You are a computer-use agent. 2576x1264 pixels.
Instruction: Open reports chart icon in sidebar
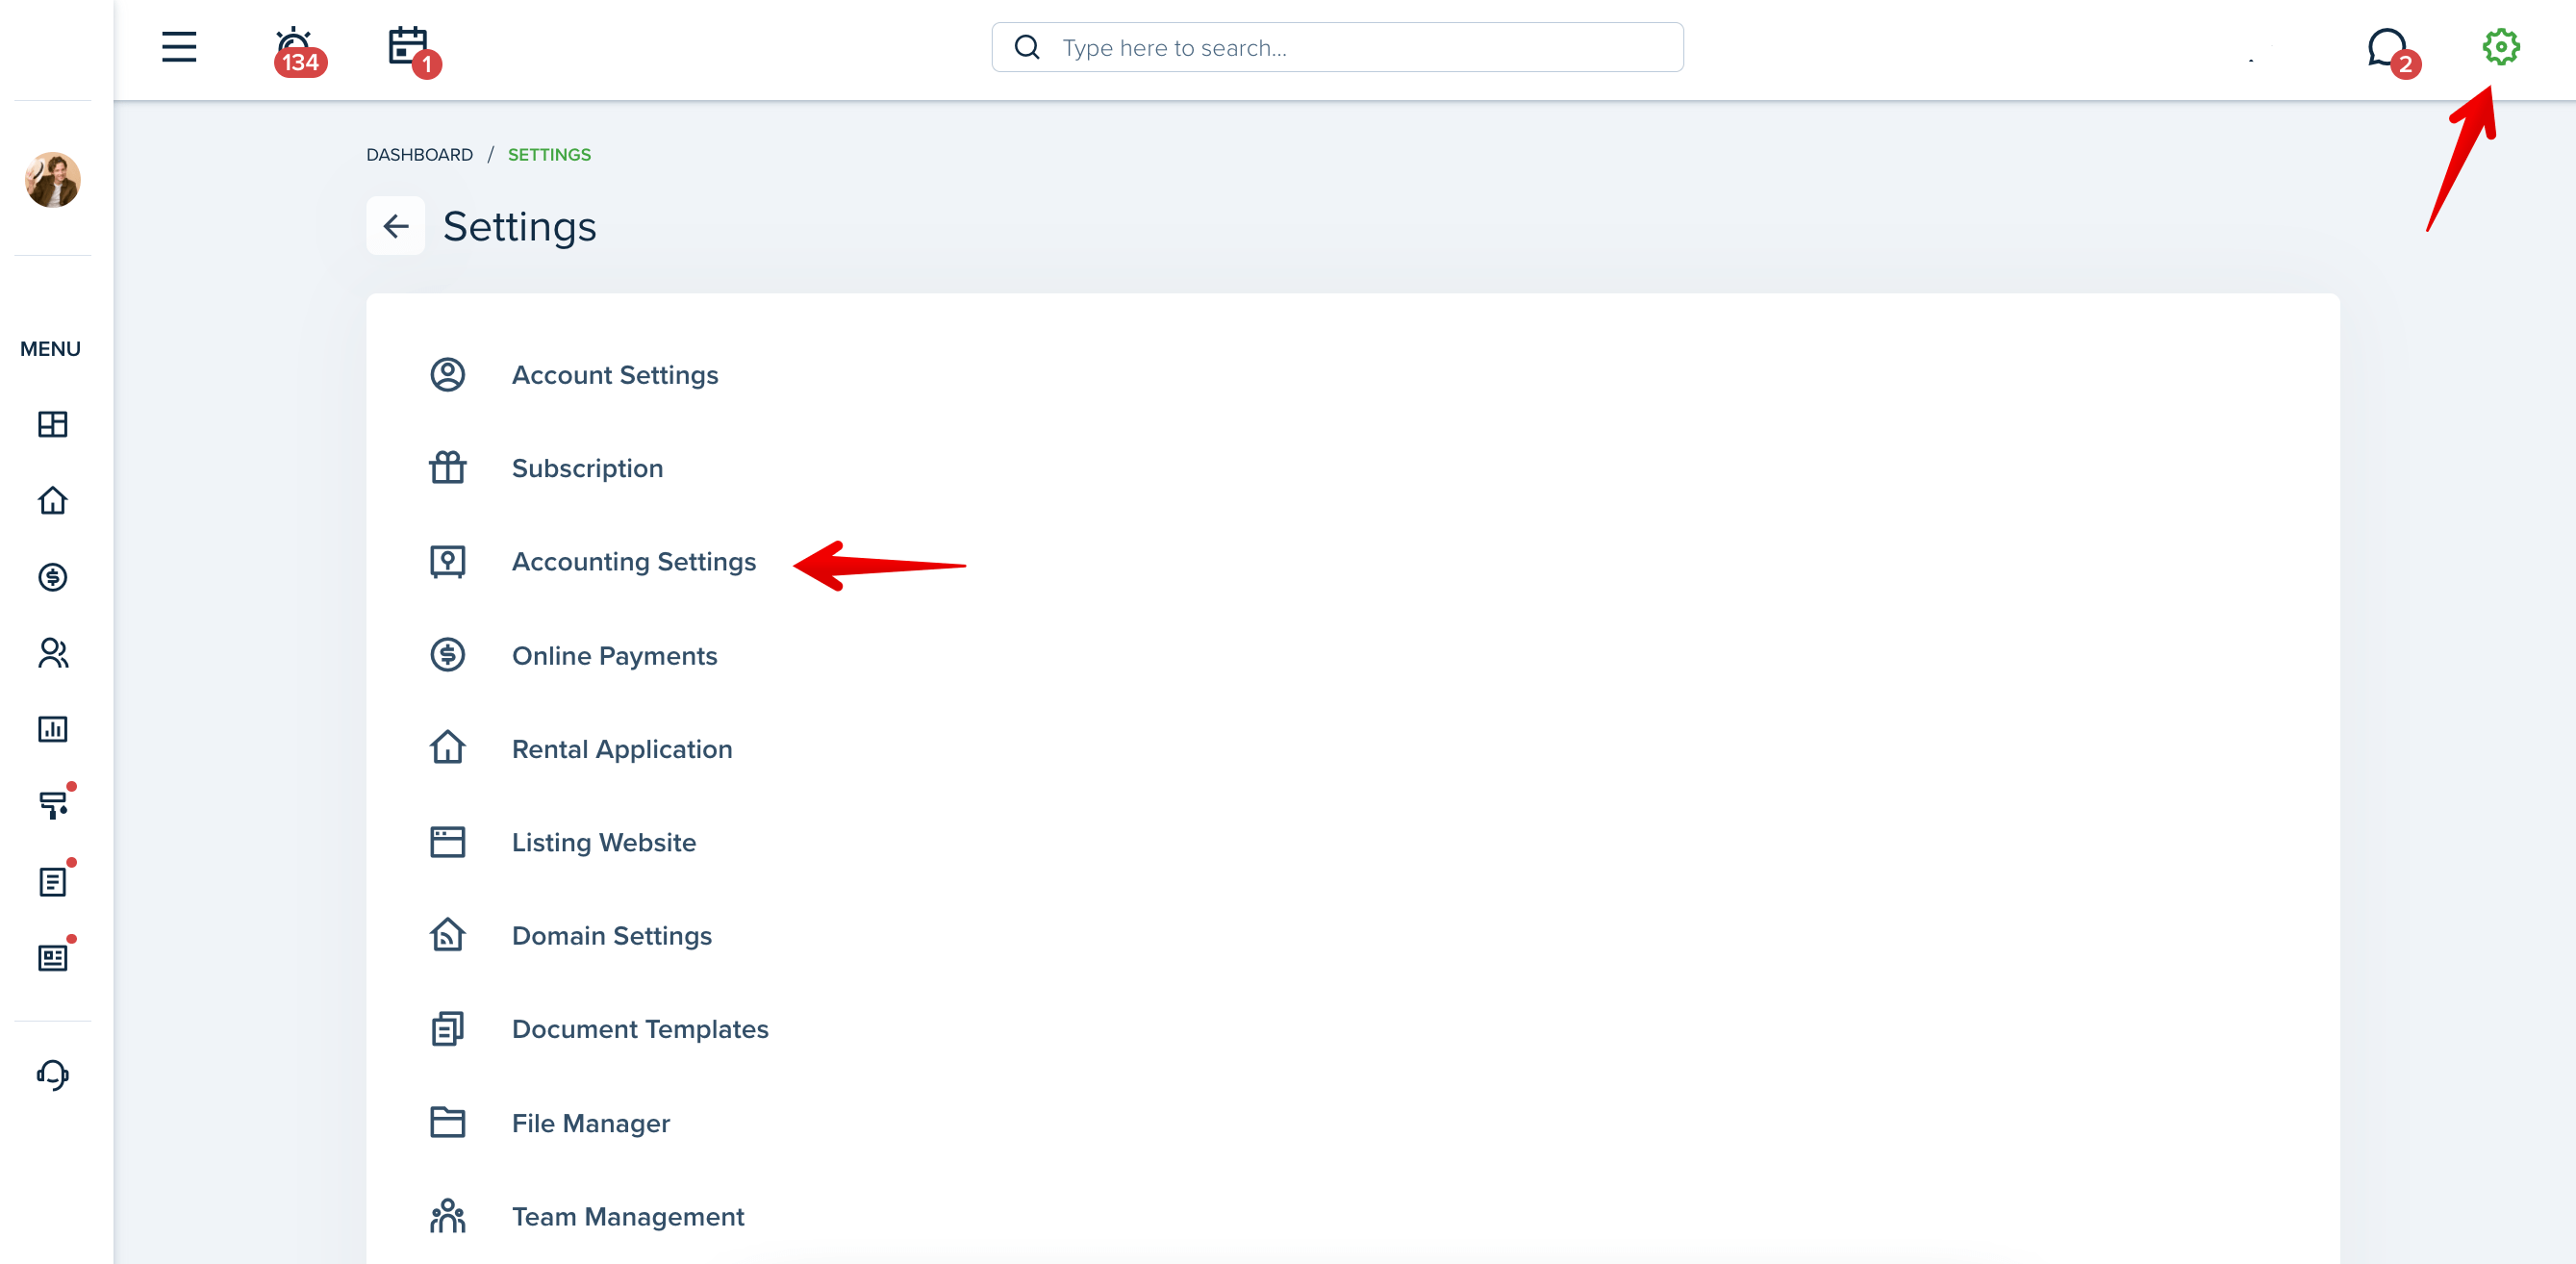(53, 729)
